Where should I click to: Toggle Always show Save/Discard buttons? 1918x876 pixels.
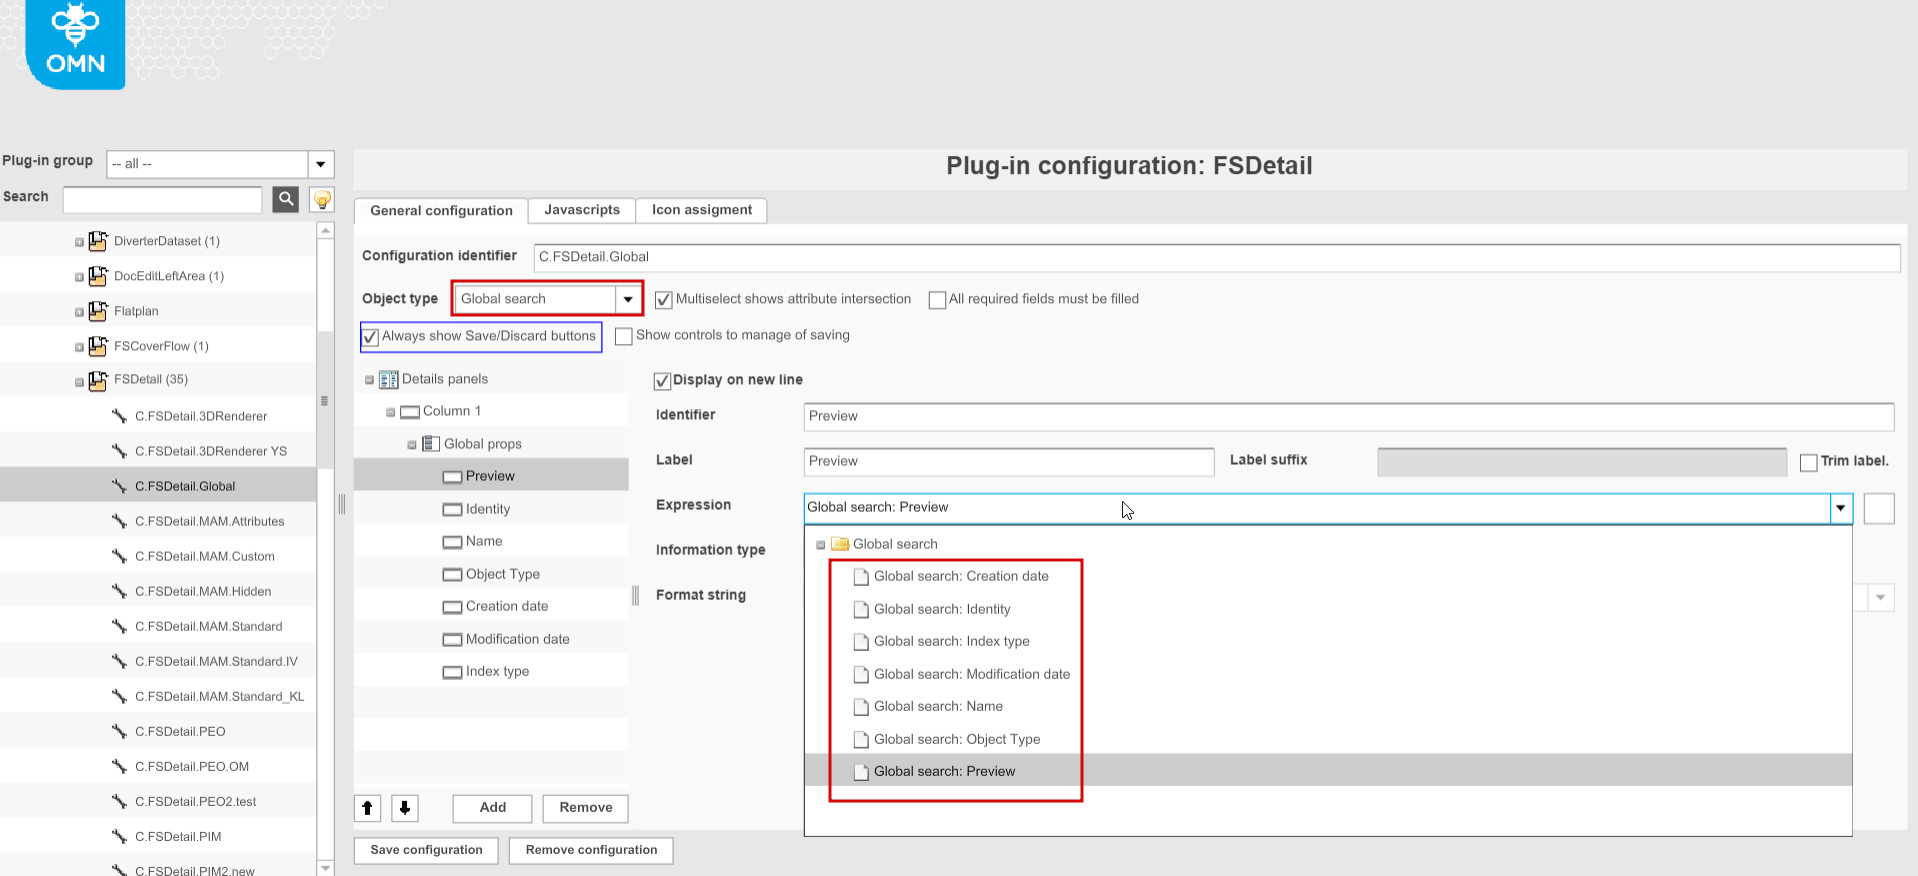[370, 337]
